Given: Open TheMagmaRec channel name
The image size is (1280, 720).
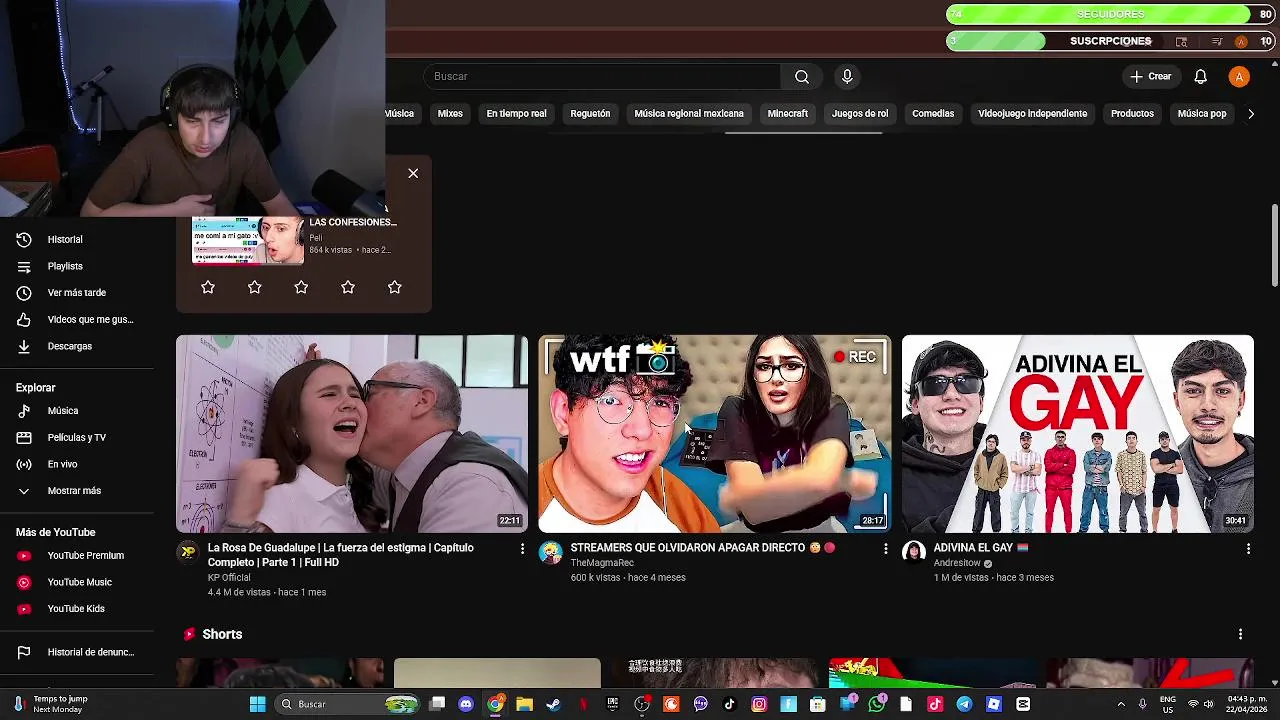Looking at the screenshot, I should [602, 563].
